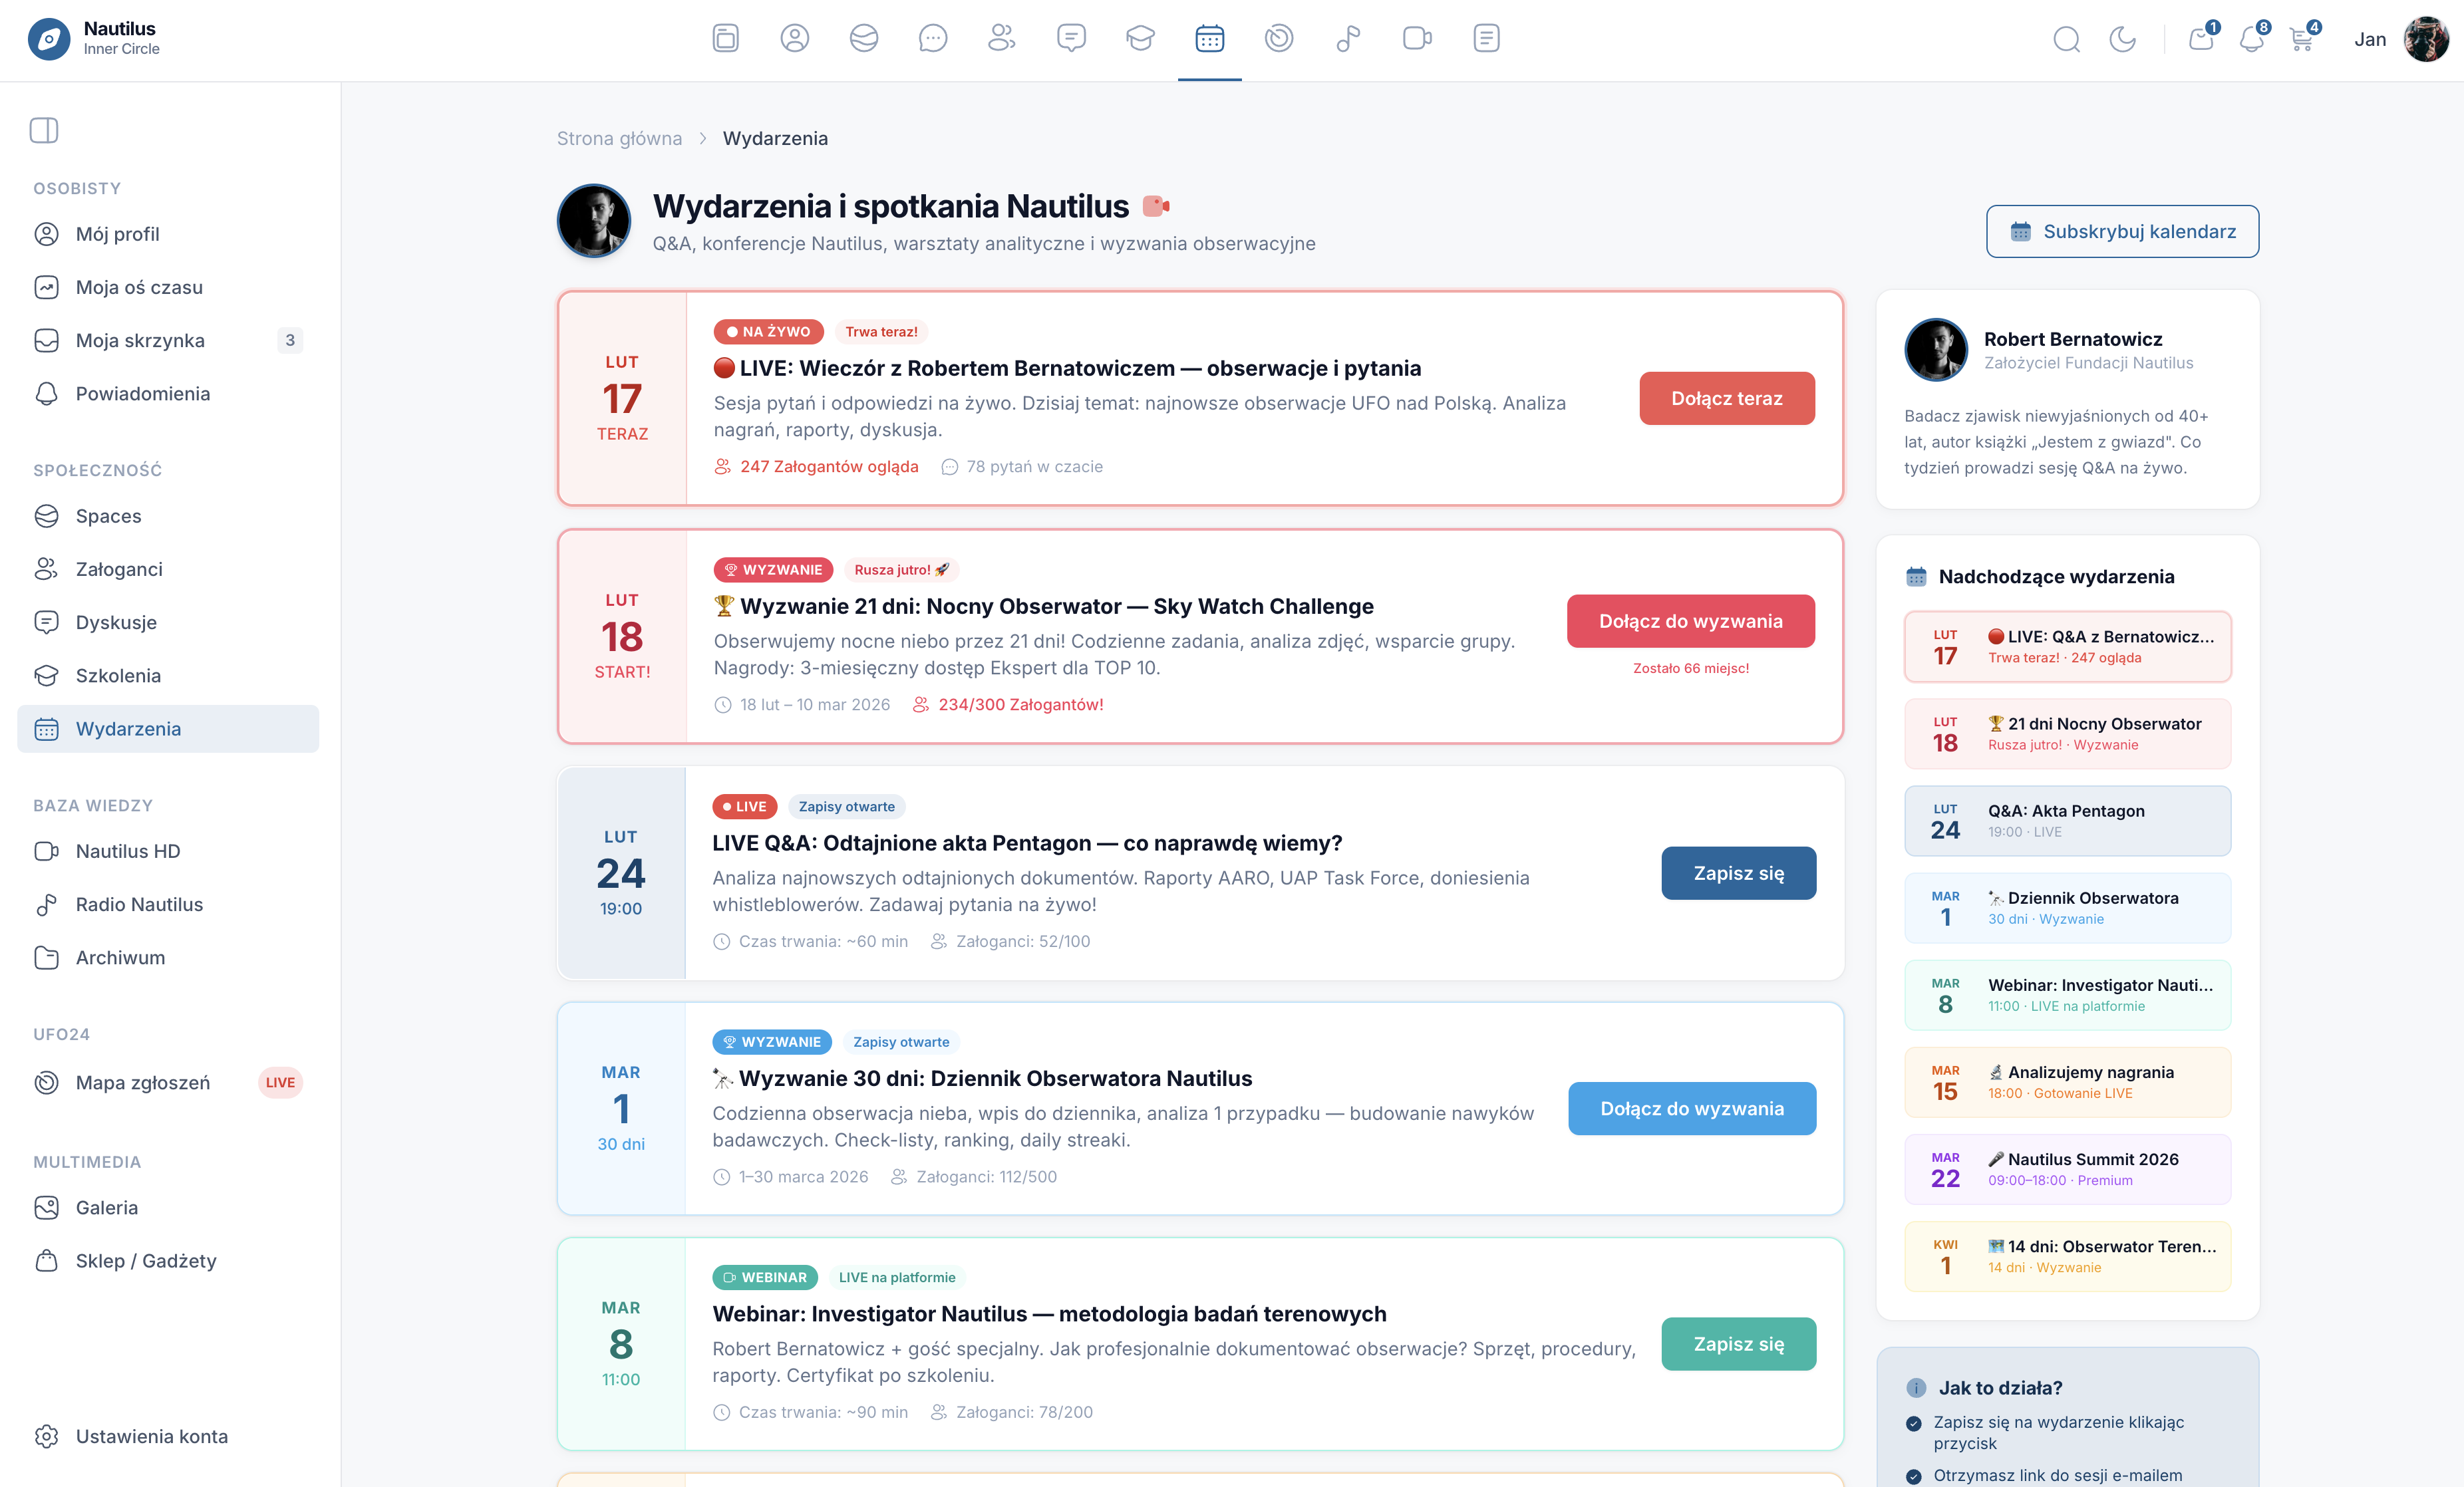This screenshot has width=2464, height=1487.
Task: Click Subskrybuj kalendarz button
Action: [2122, 231]
